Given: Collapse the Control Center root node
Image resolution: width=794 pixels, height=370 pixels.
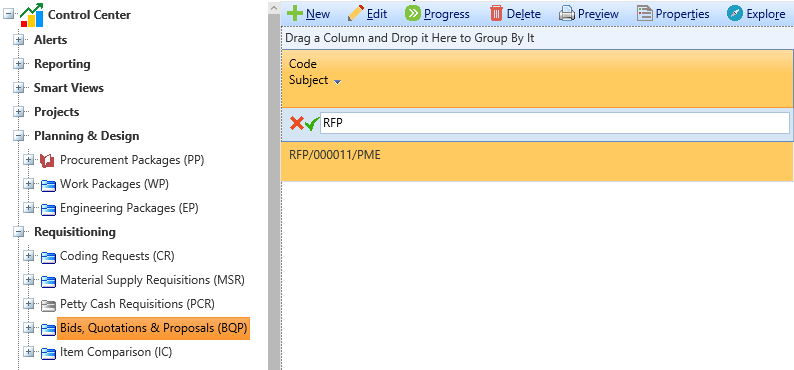Looking at the screenshot, I should pos(9,15).
